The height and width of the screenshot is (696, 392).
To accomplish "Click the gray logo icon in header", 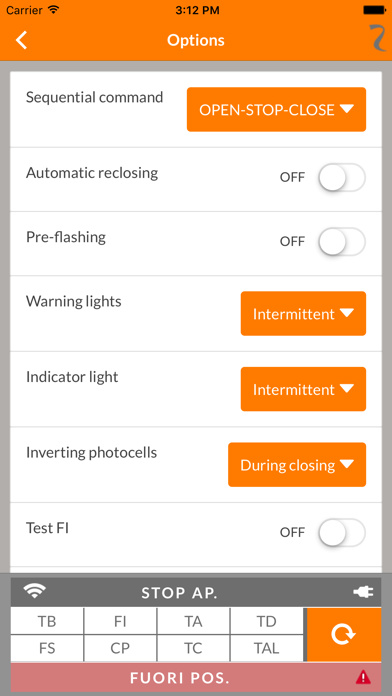I will coord(379,38).
